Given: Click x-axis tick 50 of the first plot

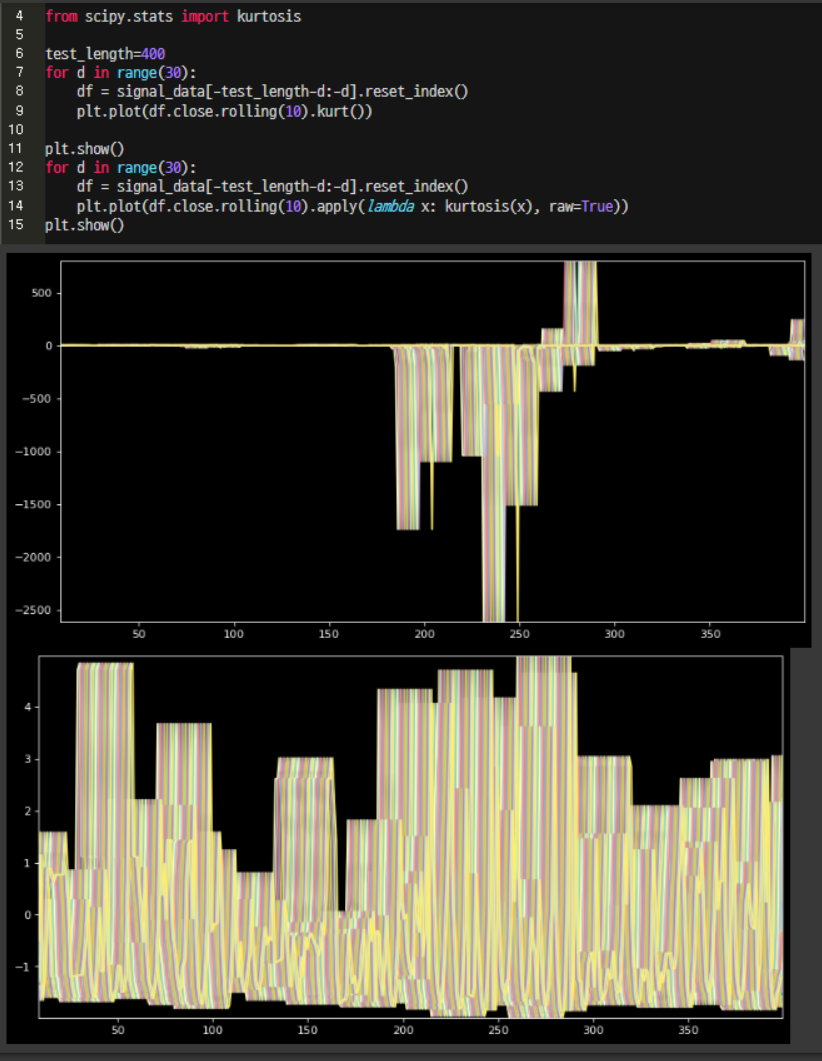Looking at the screenshot, I should pyautogui.click(x=139, y=634).
